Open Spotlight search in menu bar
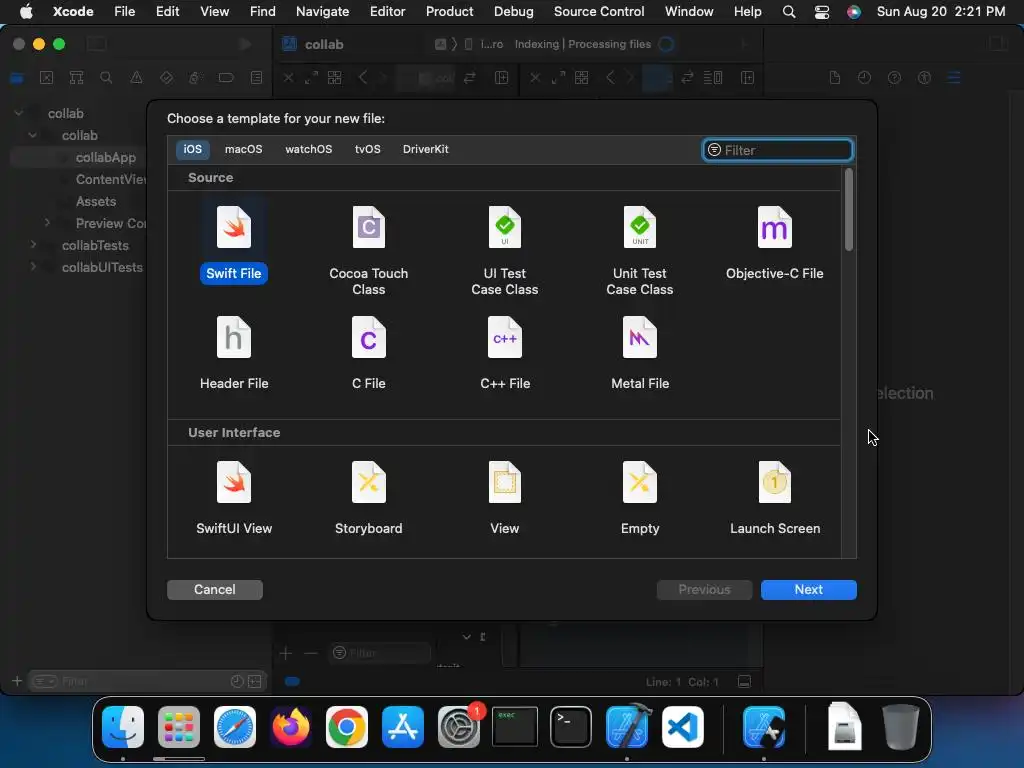1024x768 pixels. click(789, 12)
